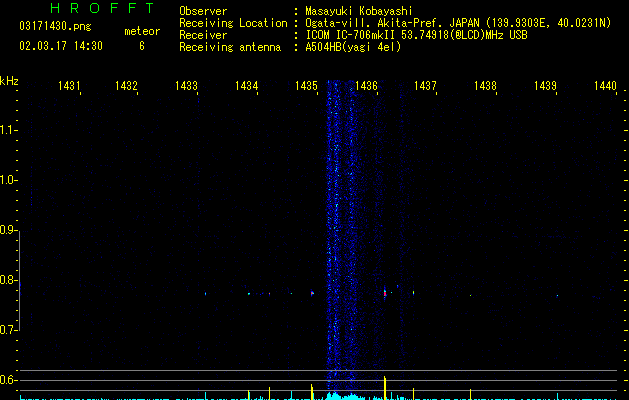Click the 1438 time axis label
The image size is (629, 400).
tap(485, 86)
